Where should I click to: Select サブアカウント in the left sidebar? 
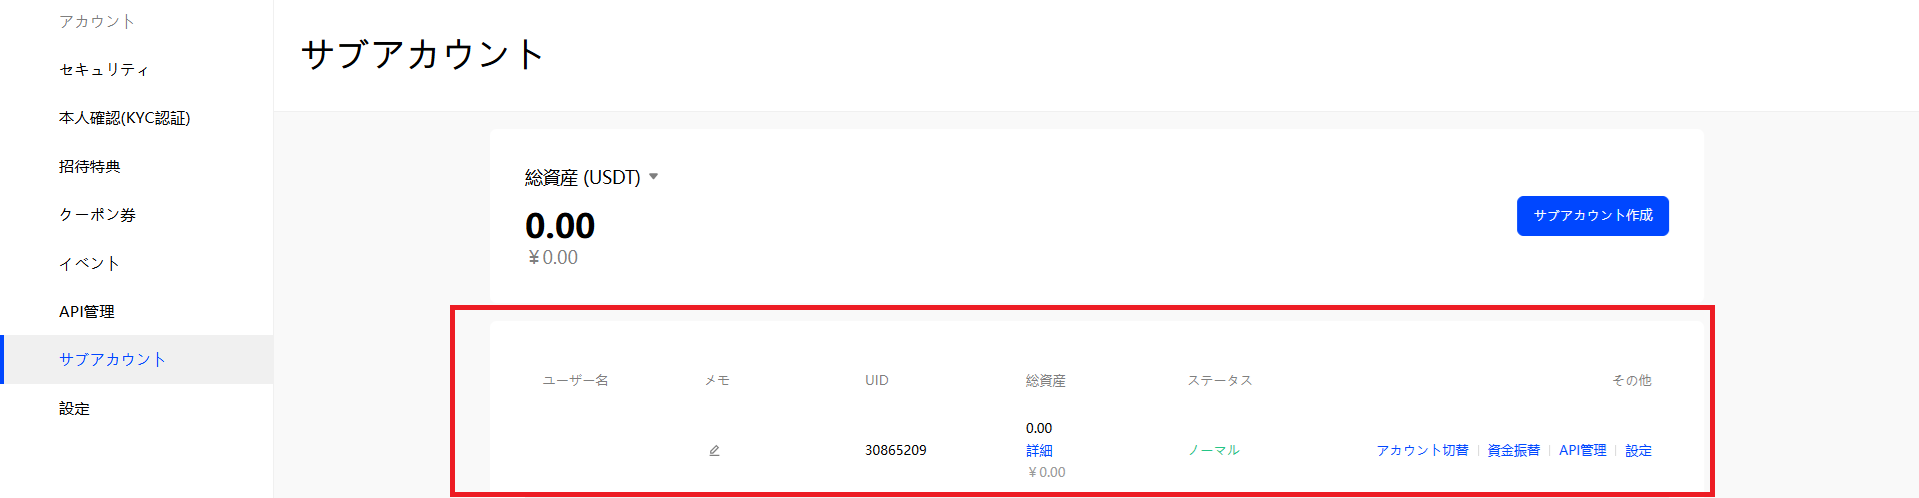[x=112, y=360]
